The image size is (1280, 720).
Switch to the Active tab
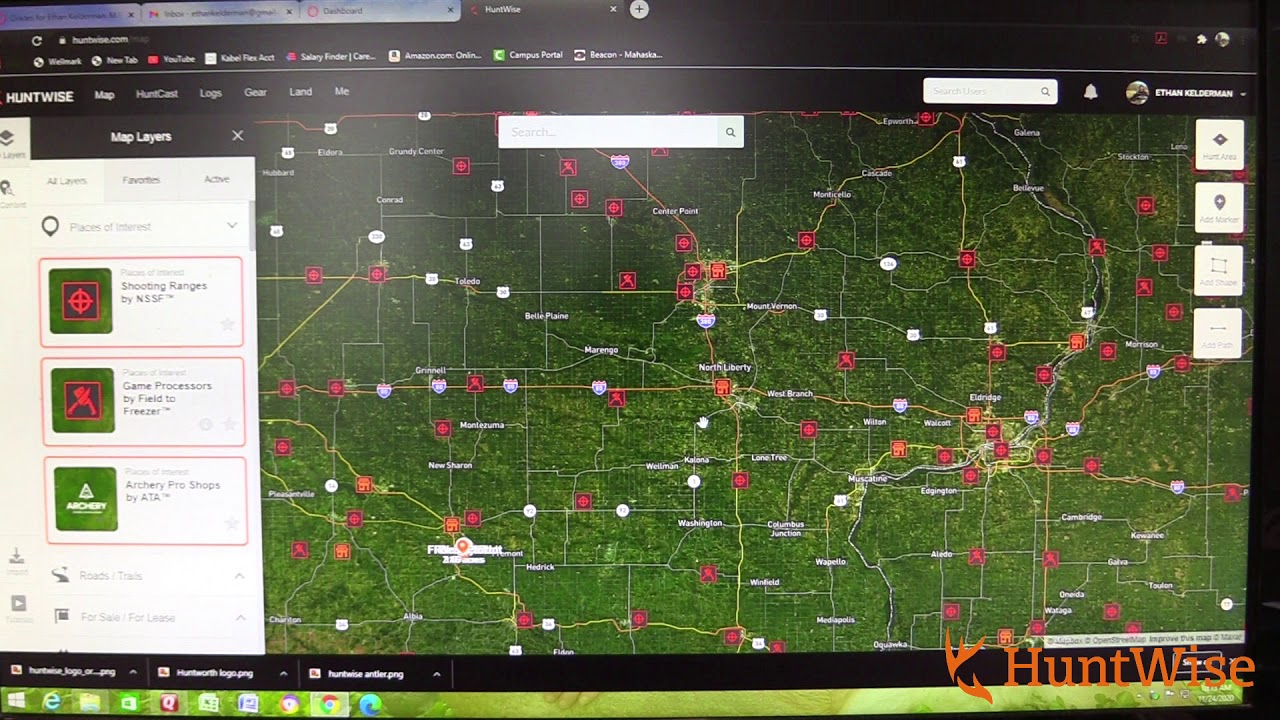click(216, 179)
